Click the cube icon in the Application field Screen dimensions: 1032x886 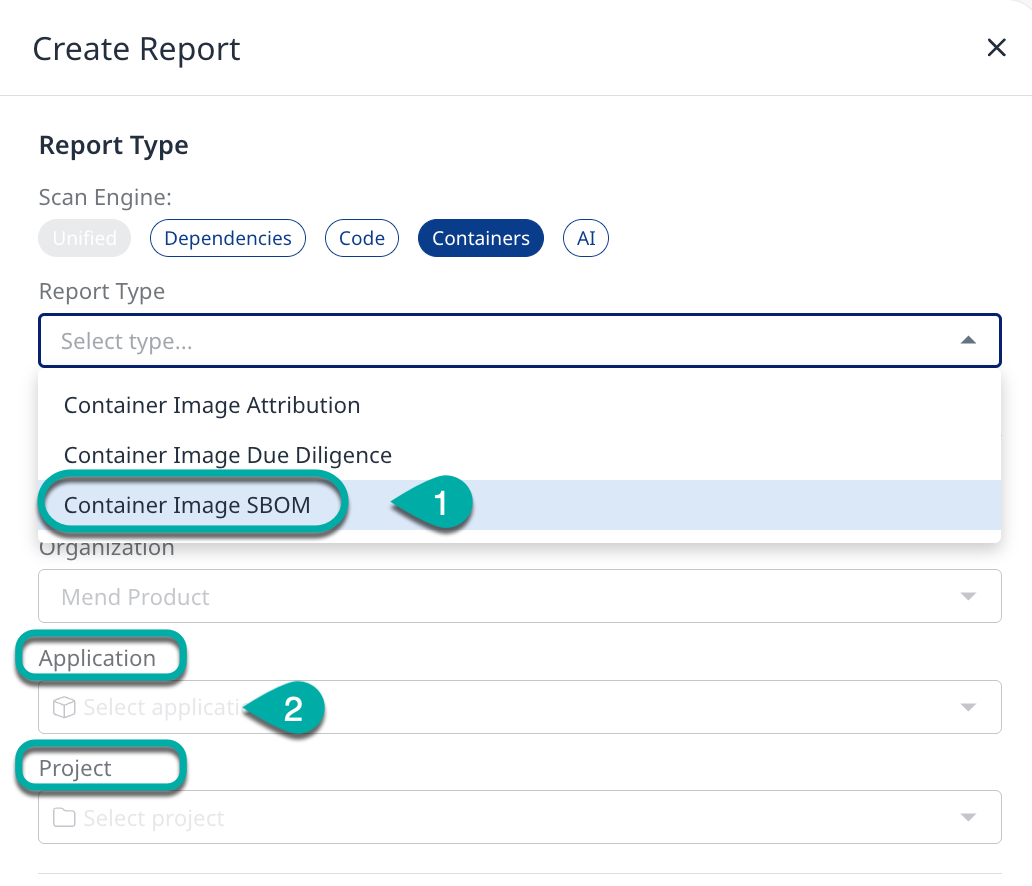pos(65,708)
